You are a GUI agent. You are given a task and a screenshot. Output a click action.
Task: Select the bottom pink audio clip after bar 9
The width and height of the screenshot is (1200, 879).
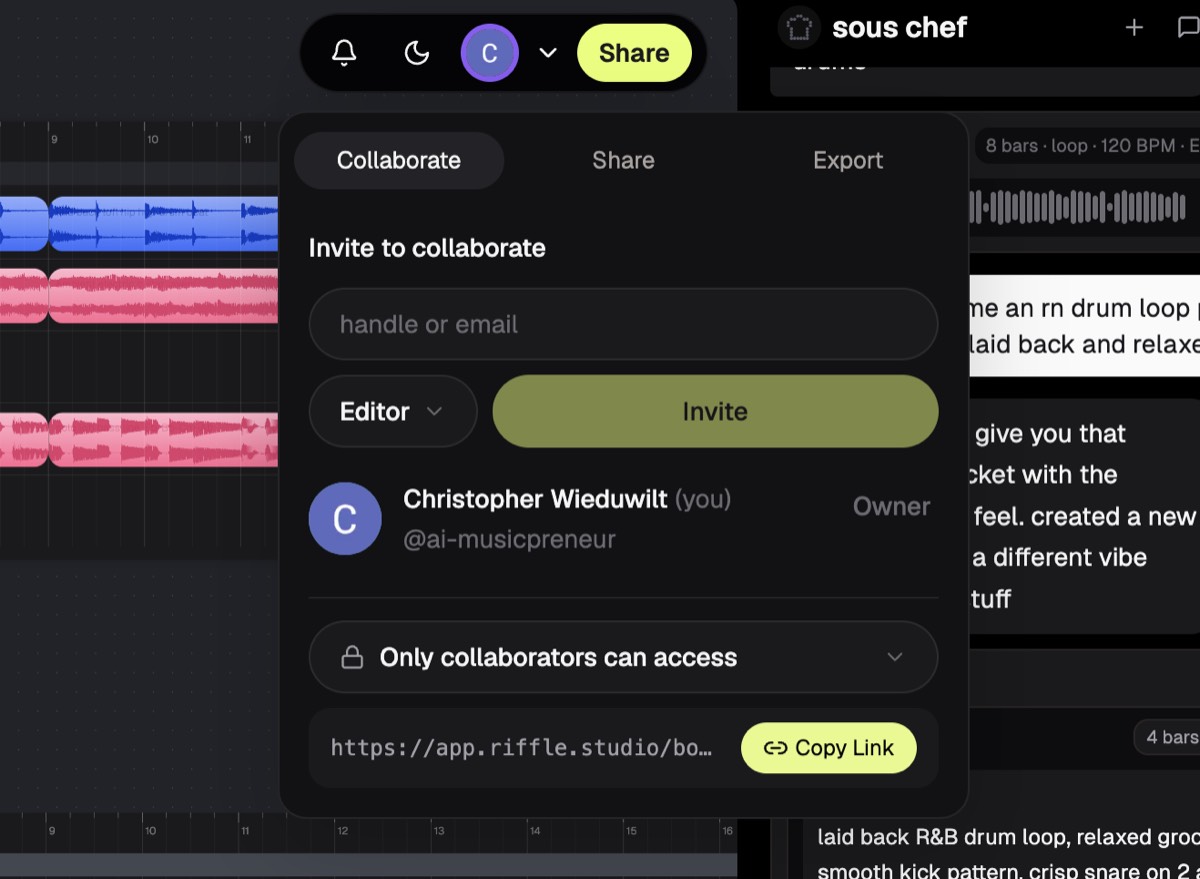click(164, 440)
